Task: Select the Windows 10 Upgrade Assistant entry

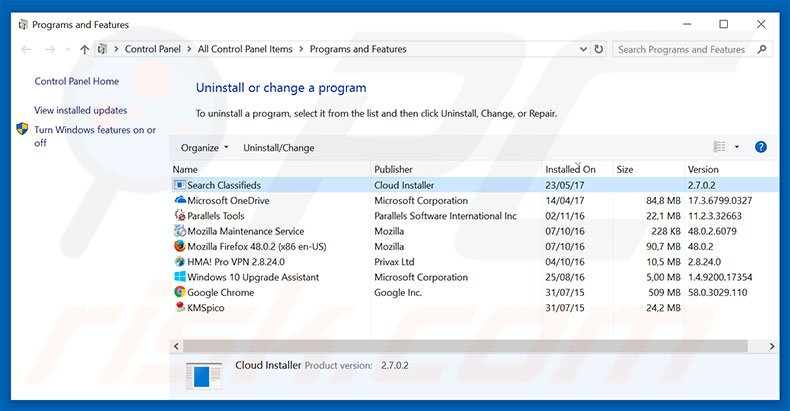Action: (253, 277)
